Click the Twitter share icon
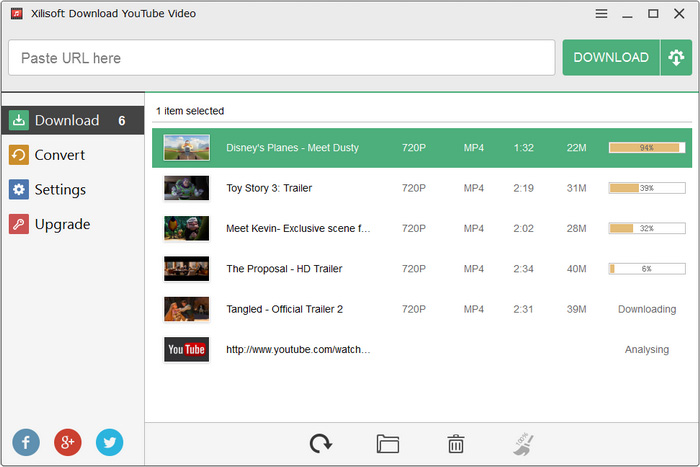 pos(110,442)
